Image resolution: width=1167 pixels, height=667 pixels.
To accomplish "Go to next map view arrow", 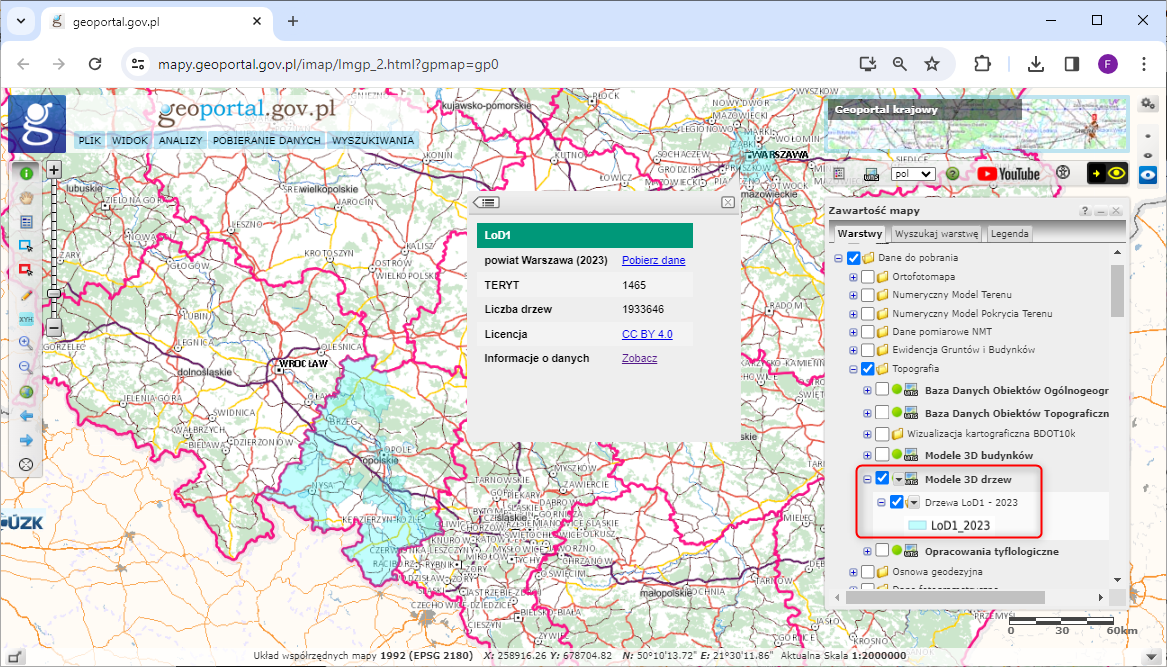I will click(26, 439).
